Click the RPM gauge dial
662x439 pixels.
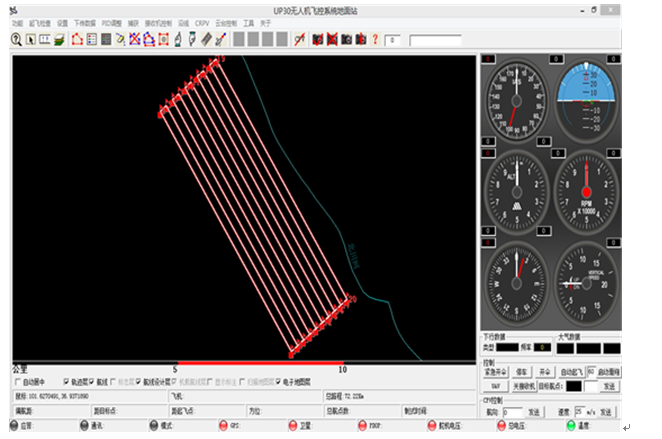pyautogui.click(x=586, y=192)
